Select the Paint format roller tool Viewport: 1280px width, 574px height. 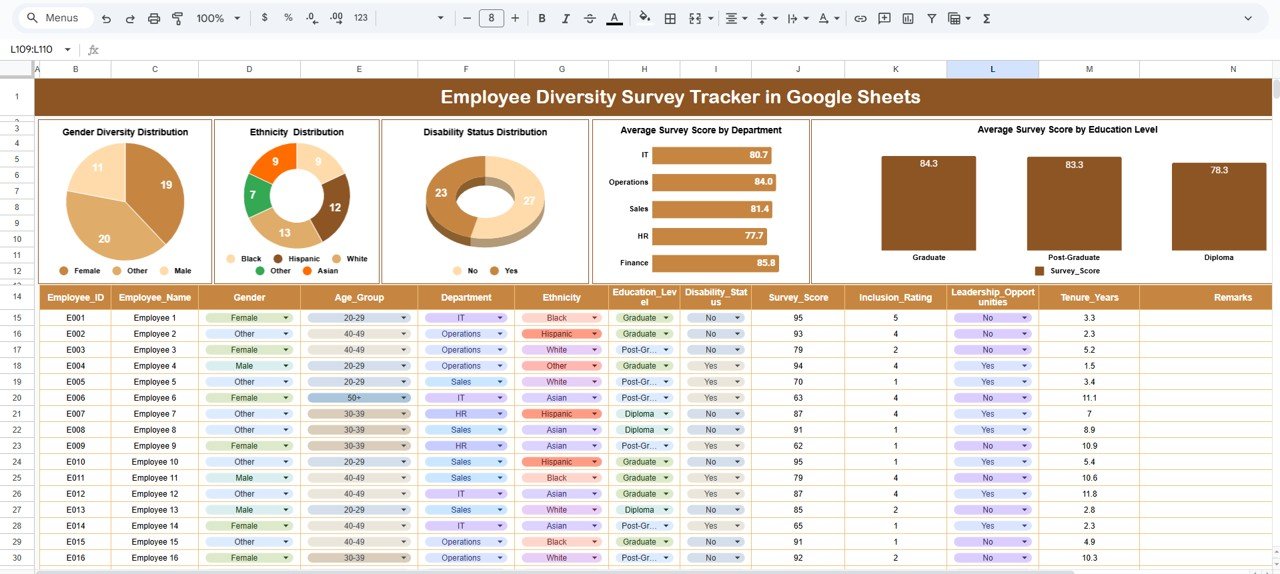click(177, 18)
